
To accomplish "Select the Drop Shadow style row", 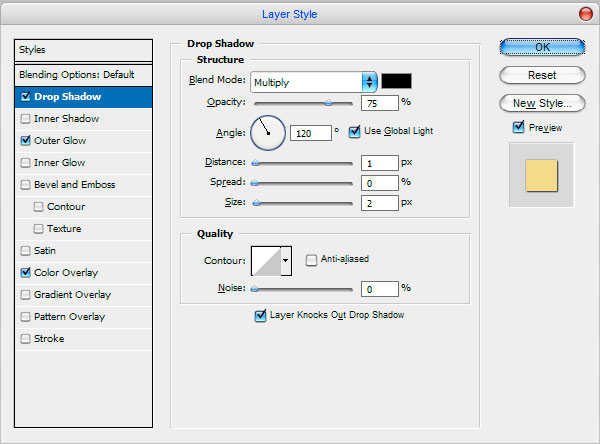I will (83, 97).
